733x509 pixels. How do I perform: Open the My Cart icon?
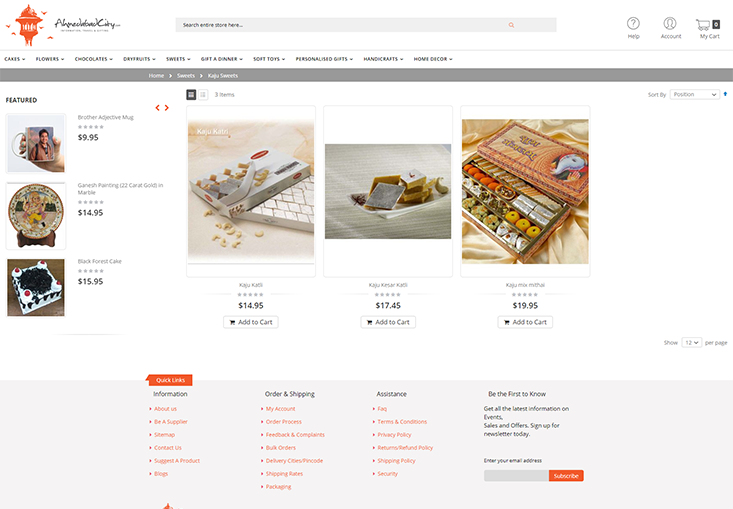coord(708,24)
